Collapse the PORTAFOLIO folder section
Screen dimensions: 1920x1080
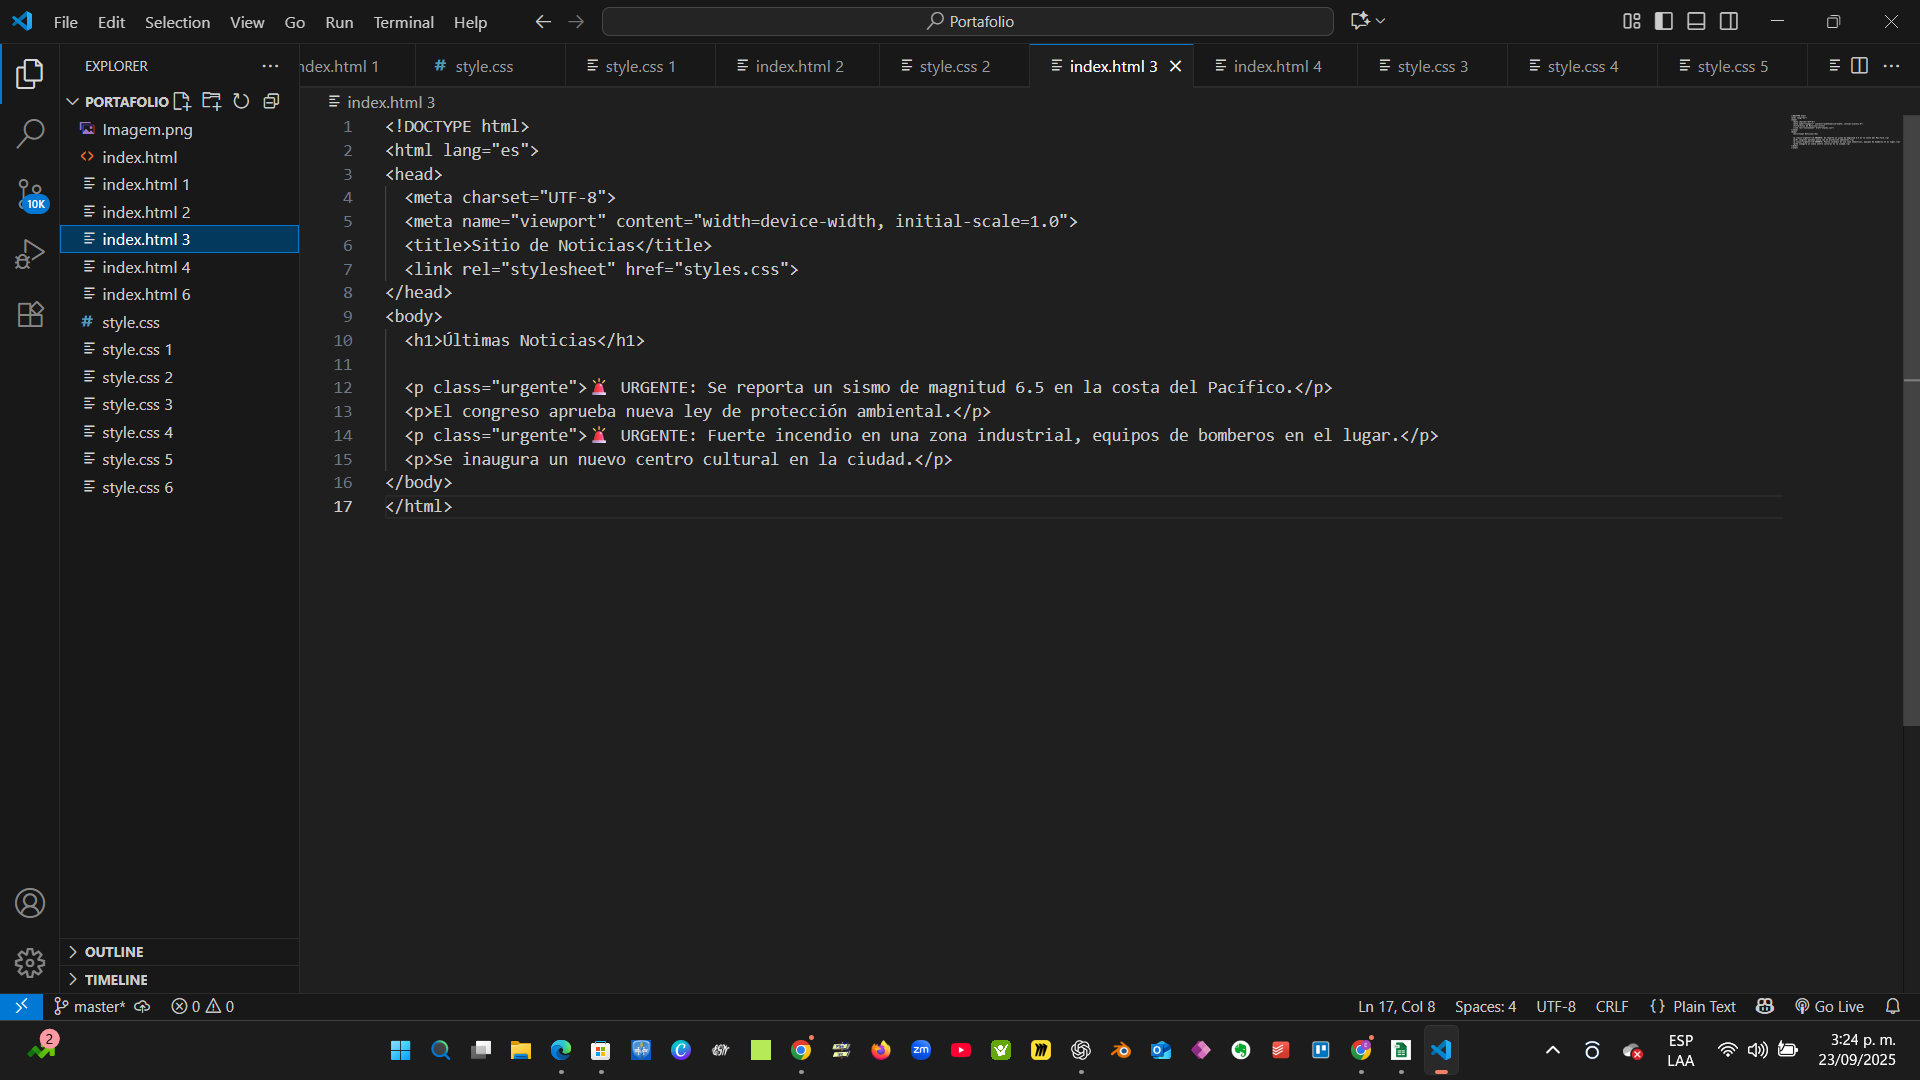click(x=72, y=101)
